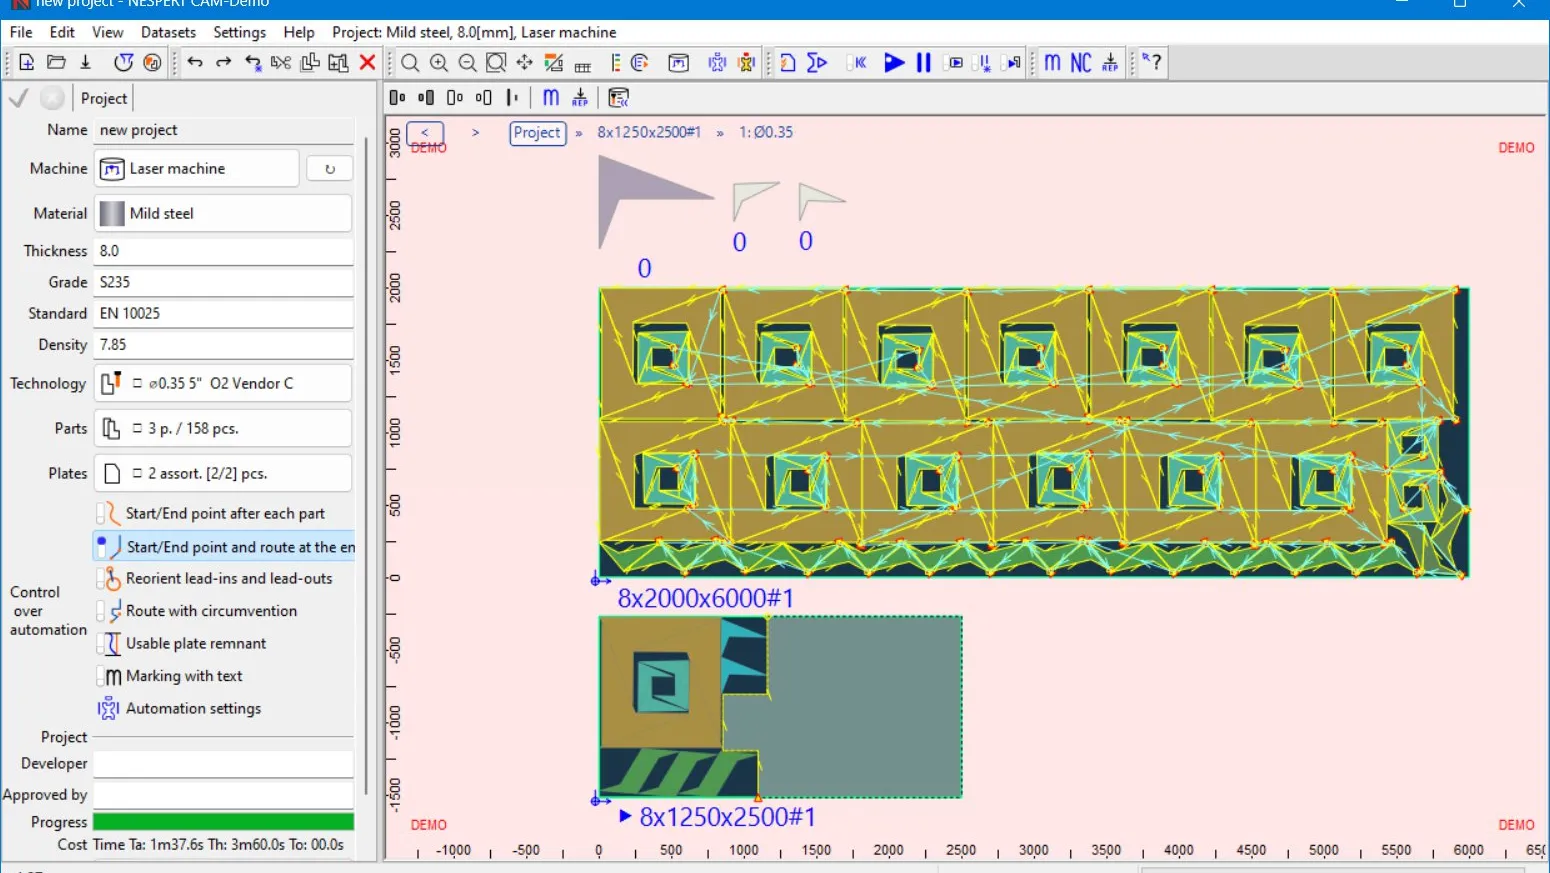This screenshot has height=873, width=1550.
Task: Open the NC code generation tool
Action: [x=1080, y=62]
